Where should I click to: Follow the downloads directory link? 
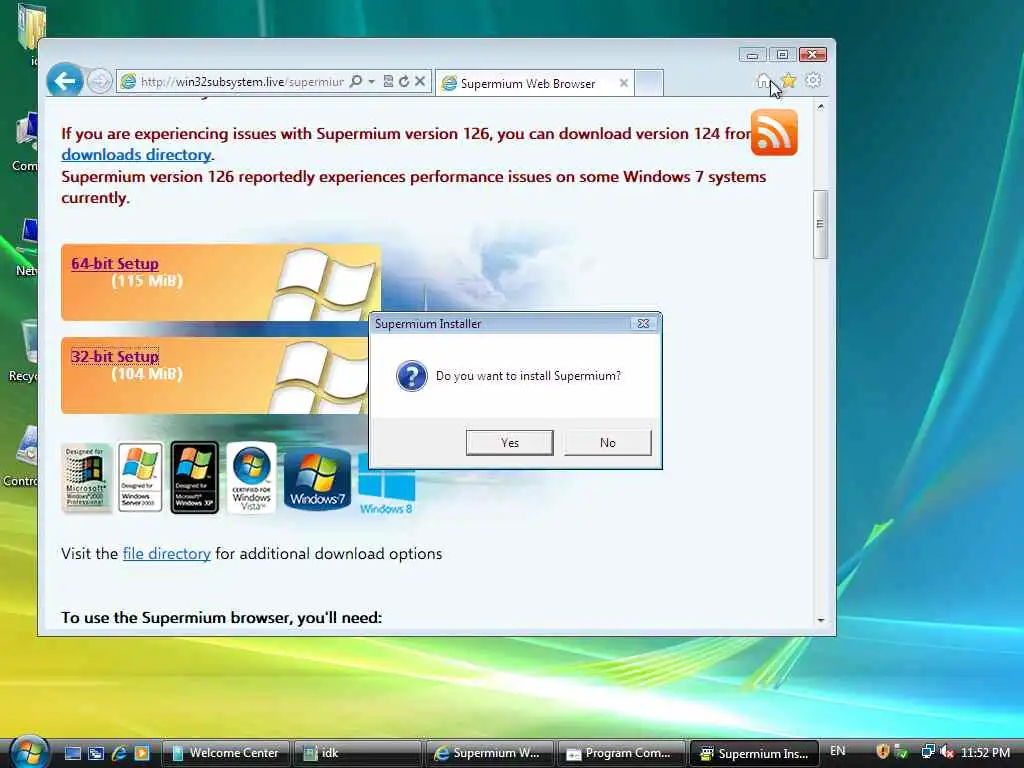[136, 155]
